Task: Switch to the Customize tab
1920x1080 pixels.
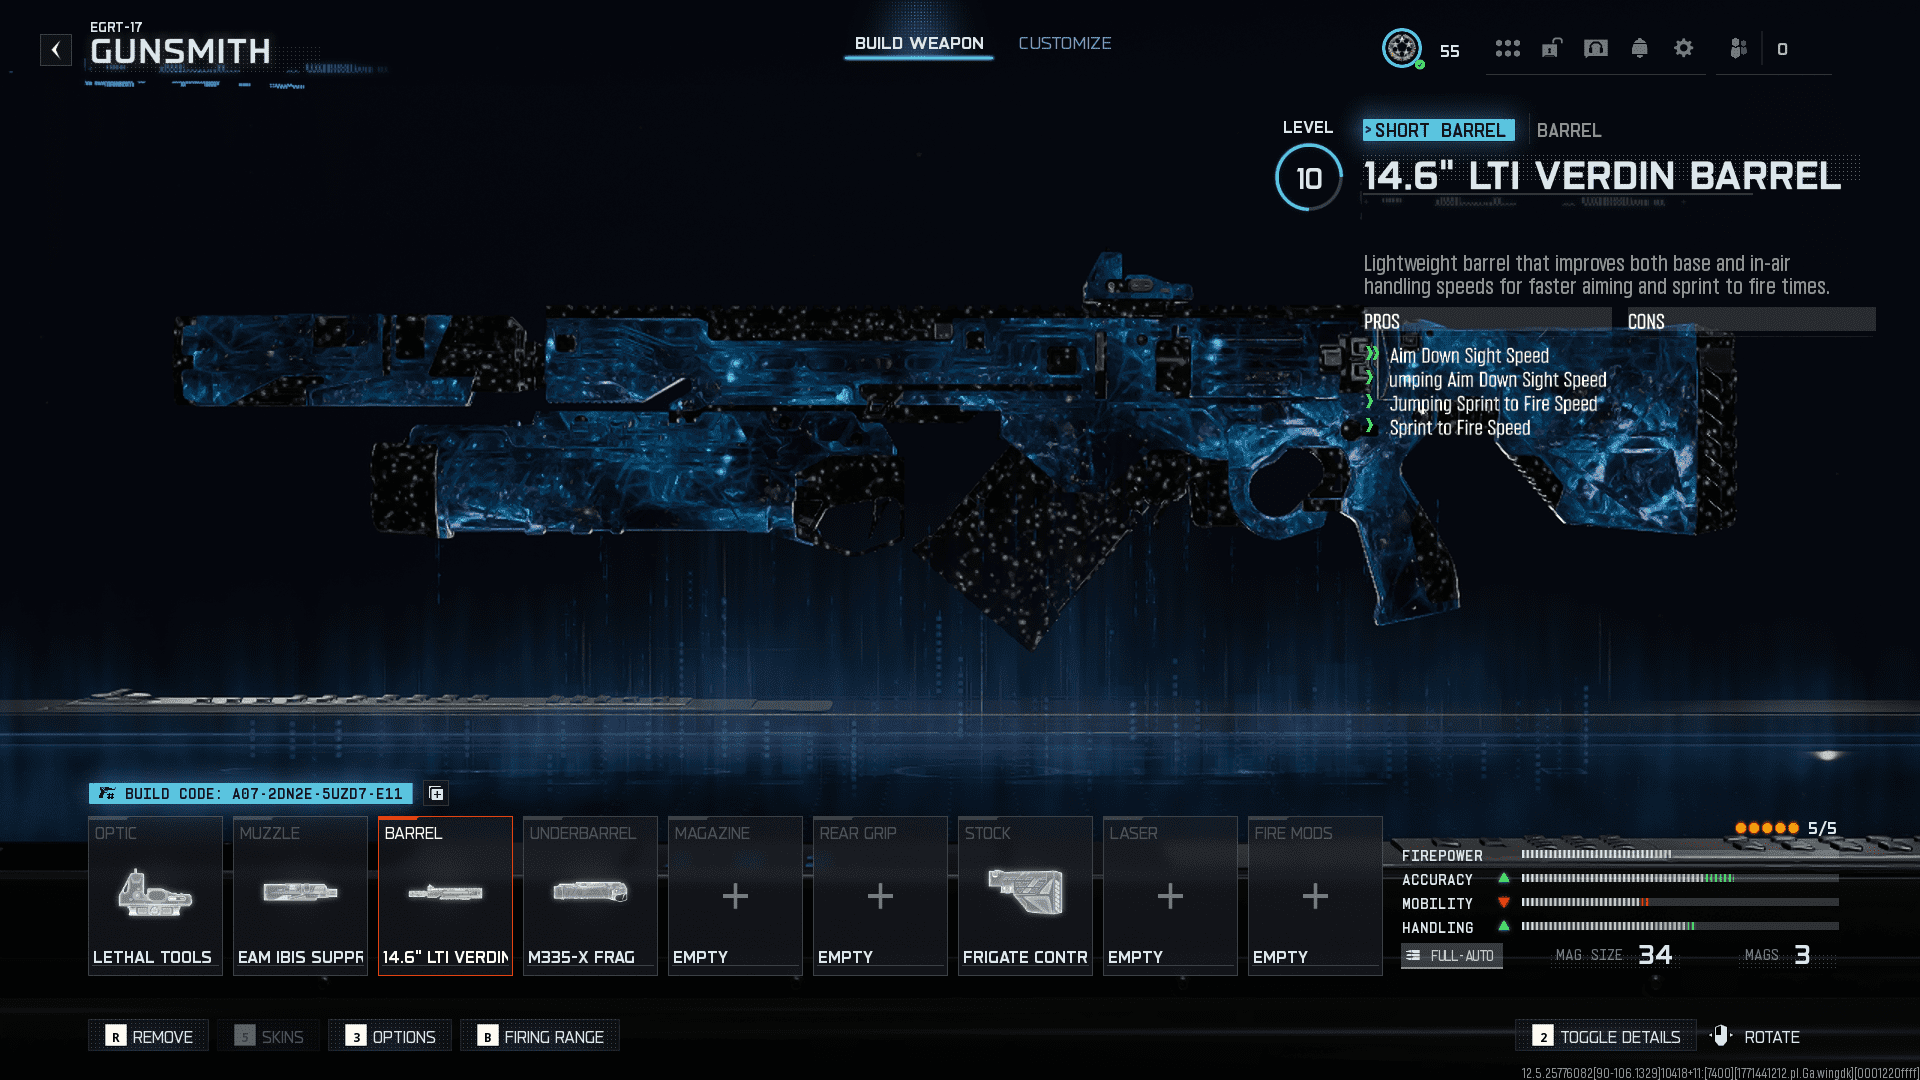Action: click(1064, 43)
